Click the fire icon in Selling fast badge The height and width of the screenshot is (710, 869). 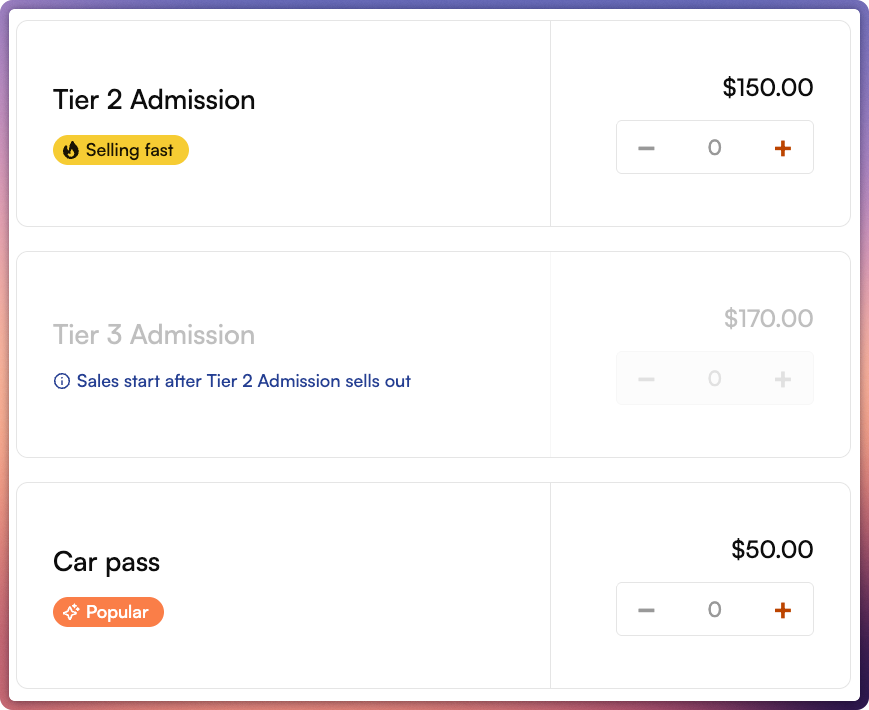pos(71,151)
